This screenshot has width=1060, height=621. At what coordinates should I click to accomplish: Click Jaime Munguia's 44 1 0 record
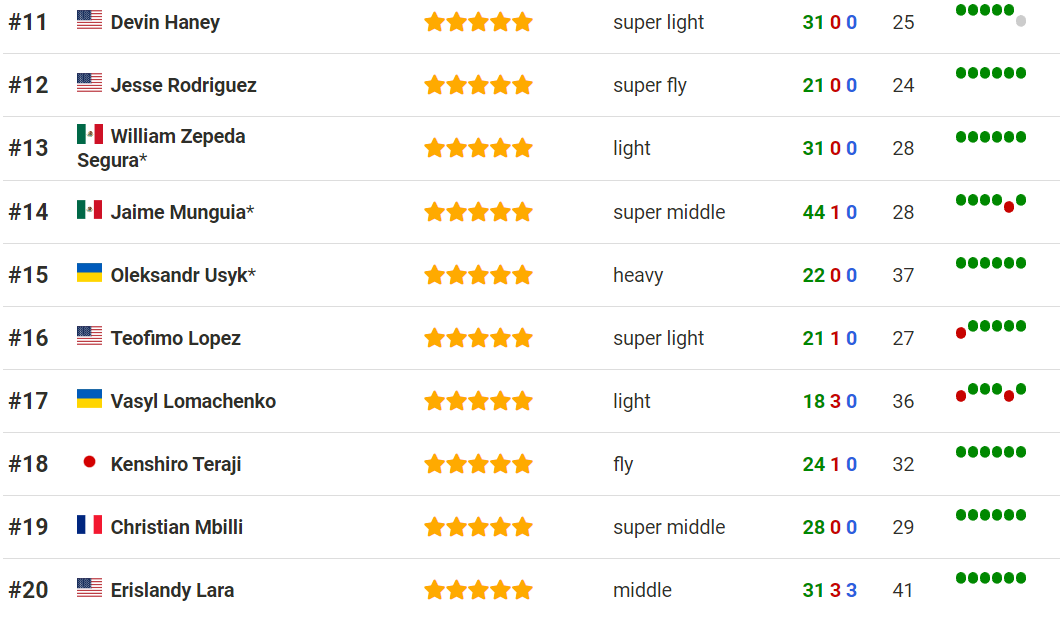pyautogui.click(x=829, y=212)
